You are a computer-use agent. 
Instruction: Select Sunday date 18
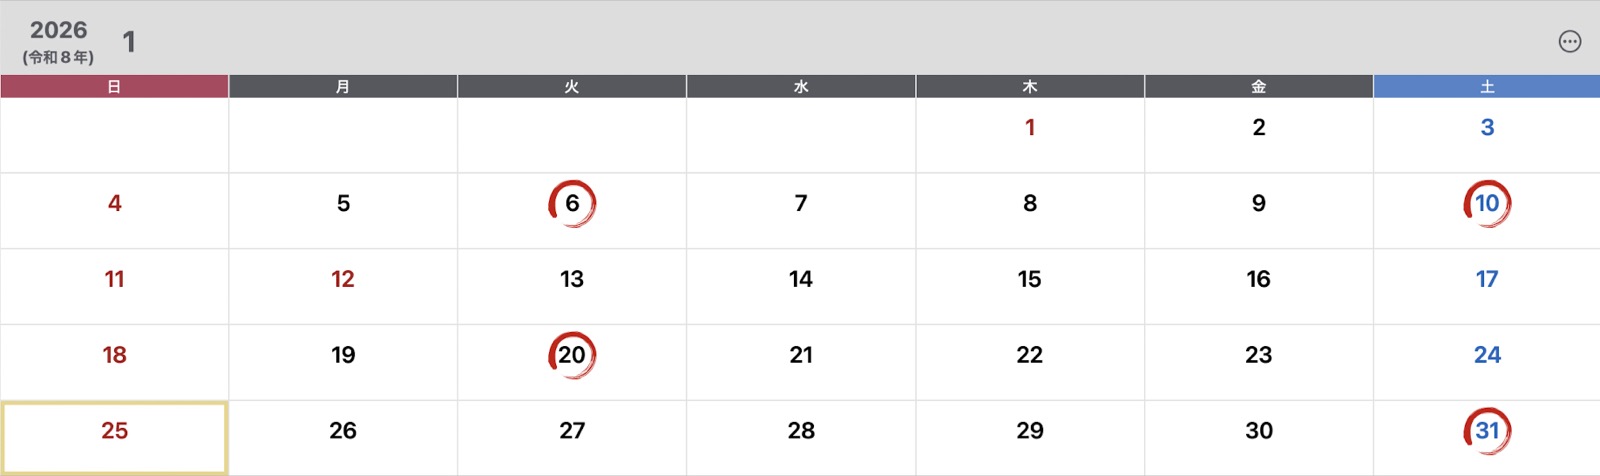[x=114, y=355]
